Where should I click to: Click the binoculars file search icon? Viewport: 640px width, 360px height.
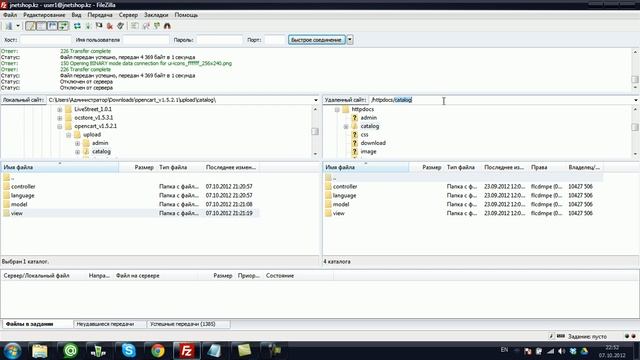click(x=167, y=26)
